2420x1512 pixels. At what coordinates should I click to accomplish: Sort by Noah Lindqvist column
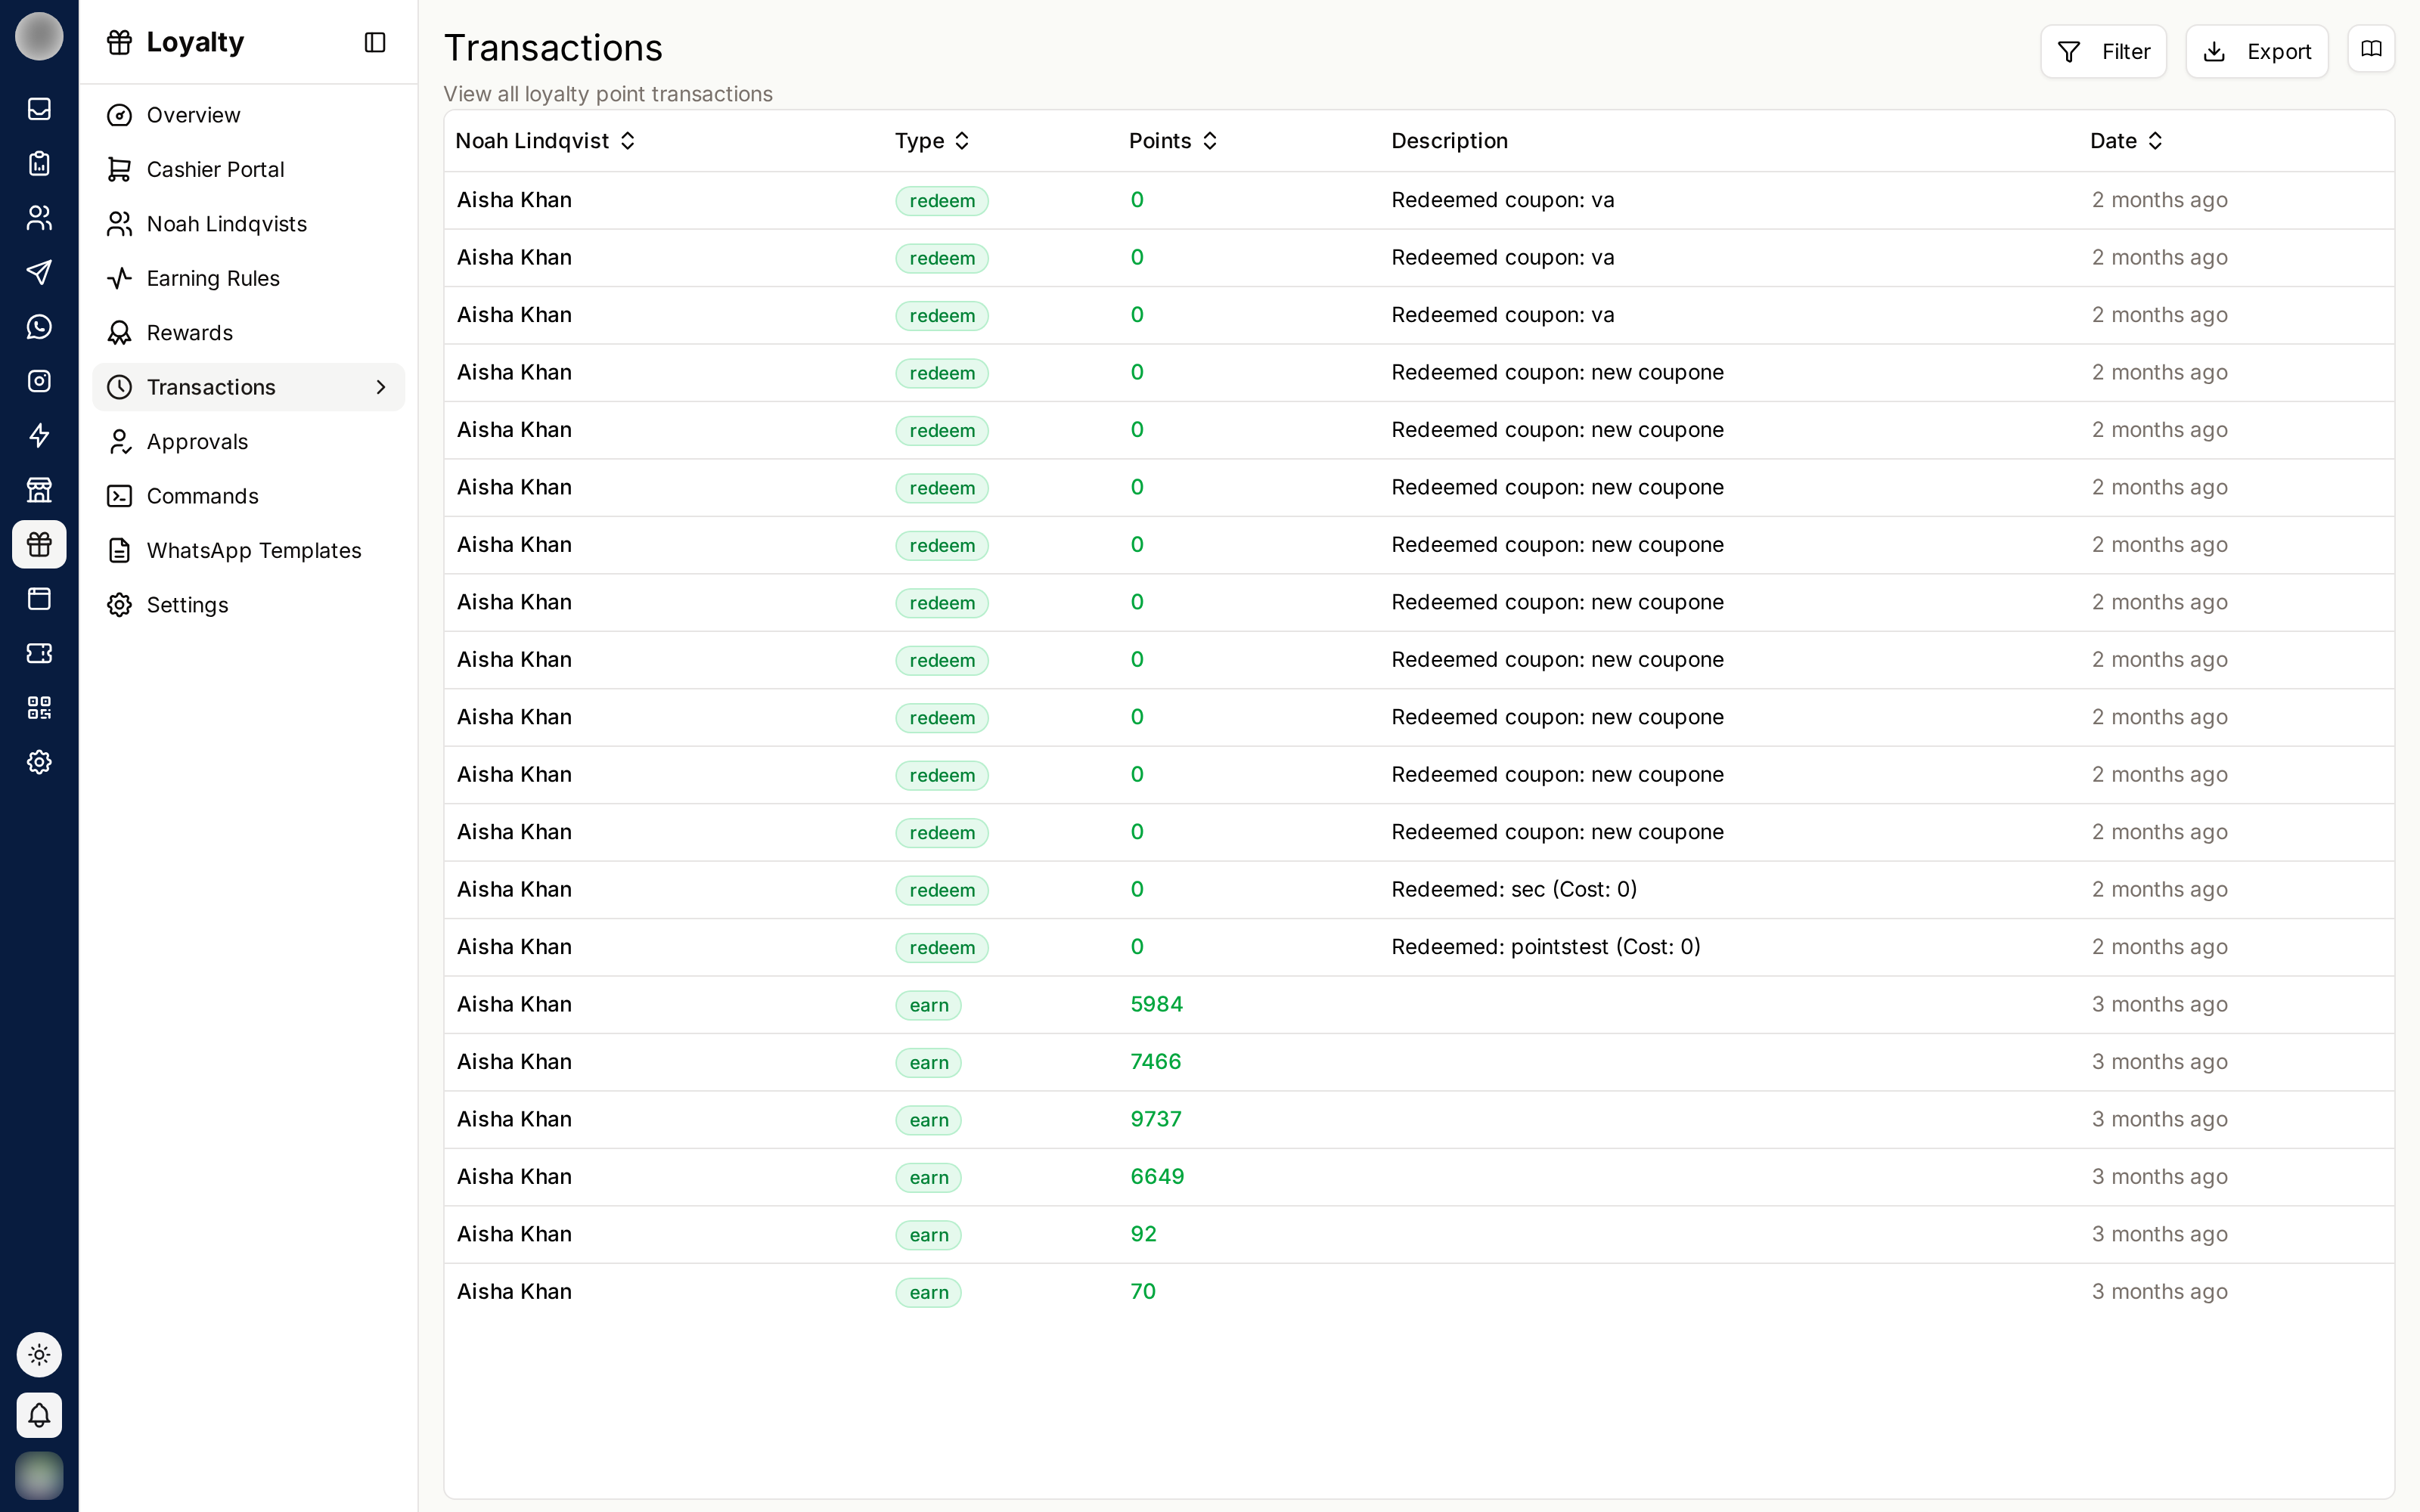coord(545,141)
